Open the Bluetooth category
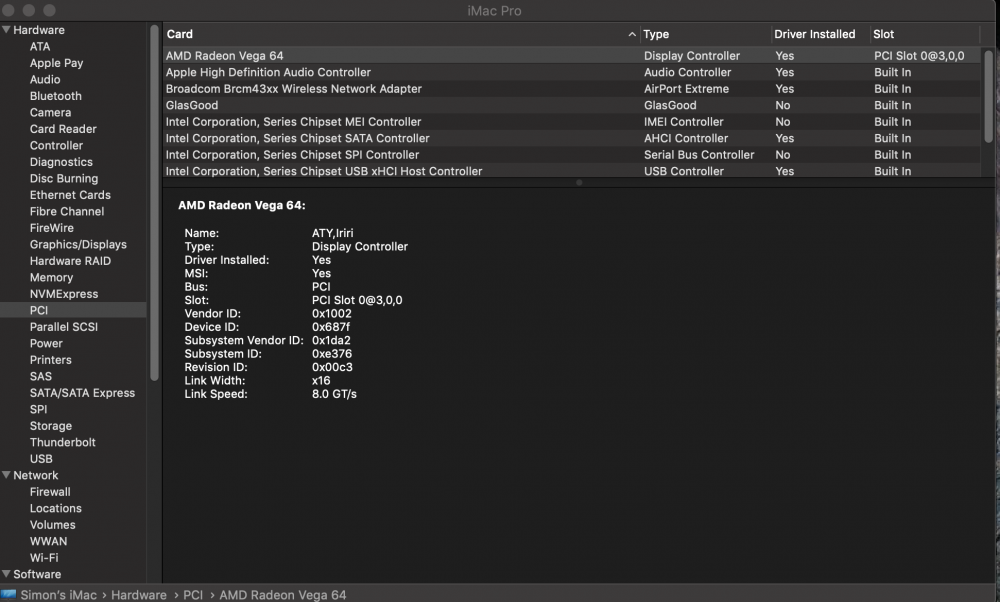Screen dimensions: 1000x602 pos(55,96)
